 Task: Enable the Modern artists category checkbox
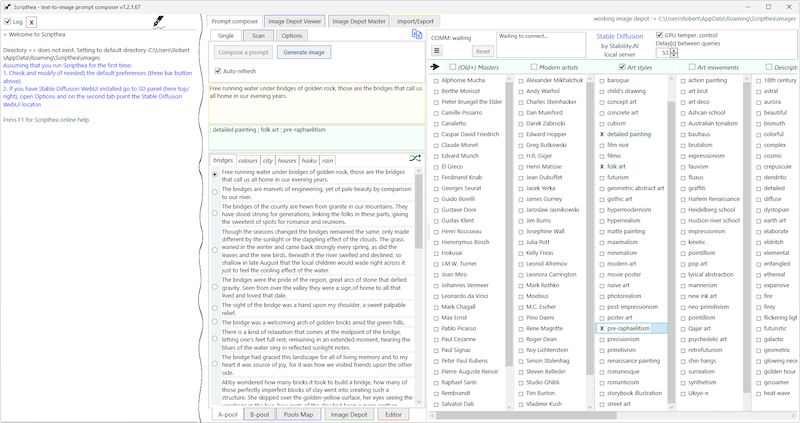point(523,67)
